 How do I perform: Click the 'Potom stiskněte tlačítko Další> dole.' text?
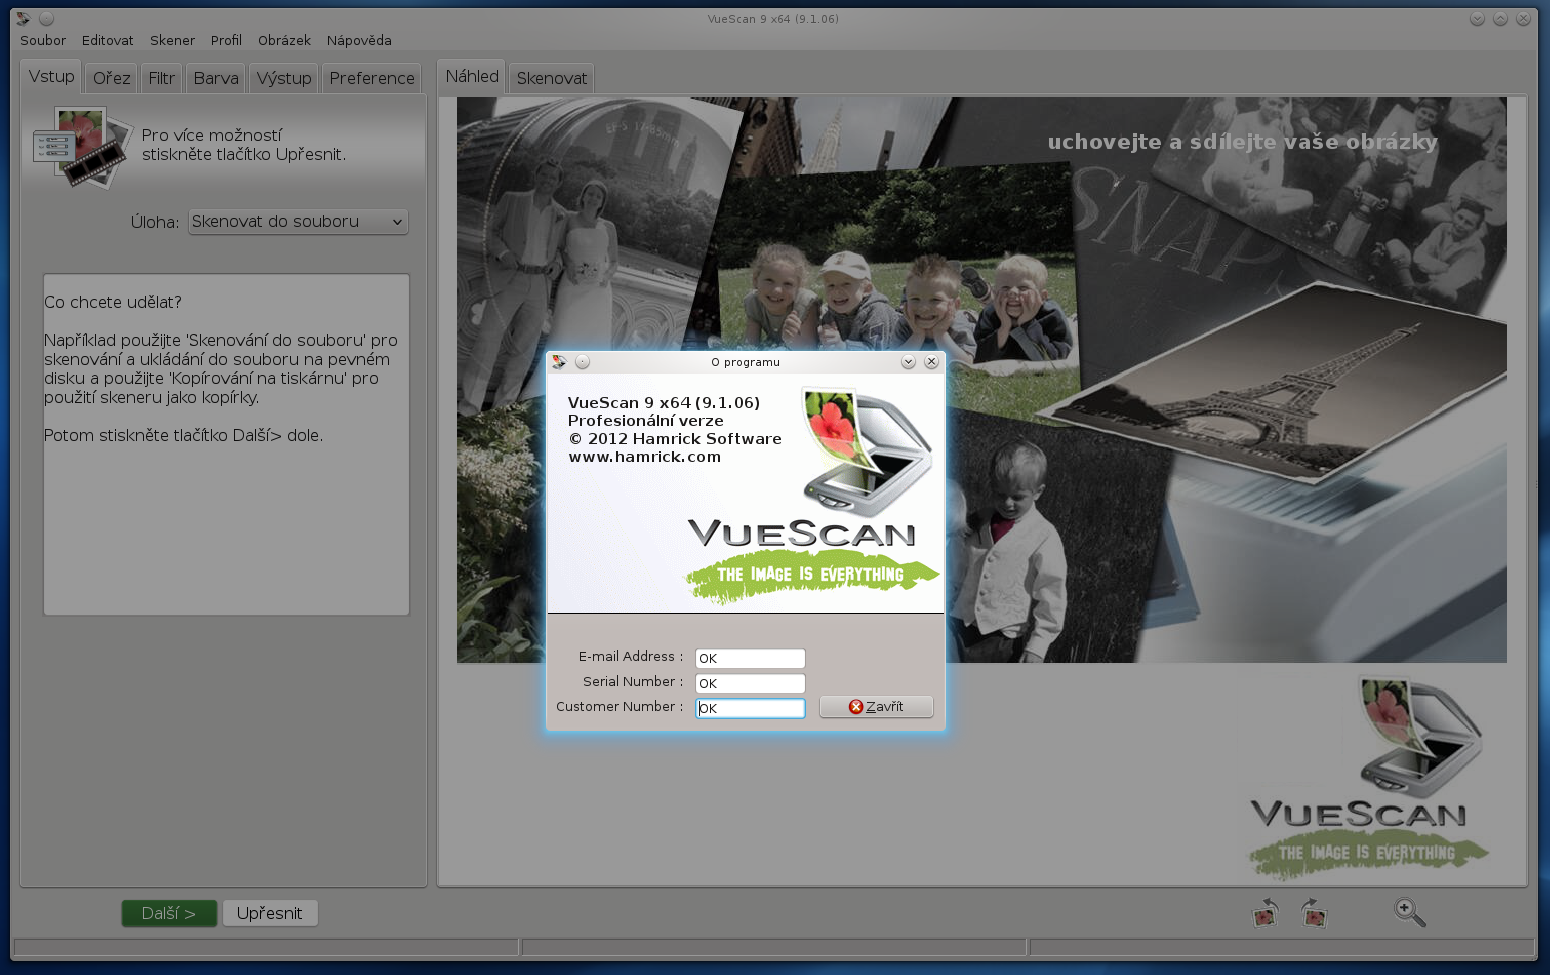pos(183,435)
